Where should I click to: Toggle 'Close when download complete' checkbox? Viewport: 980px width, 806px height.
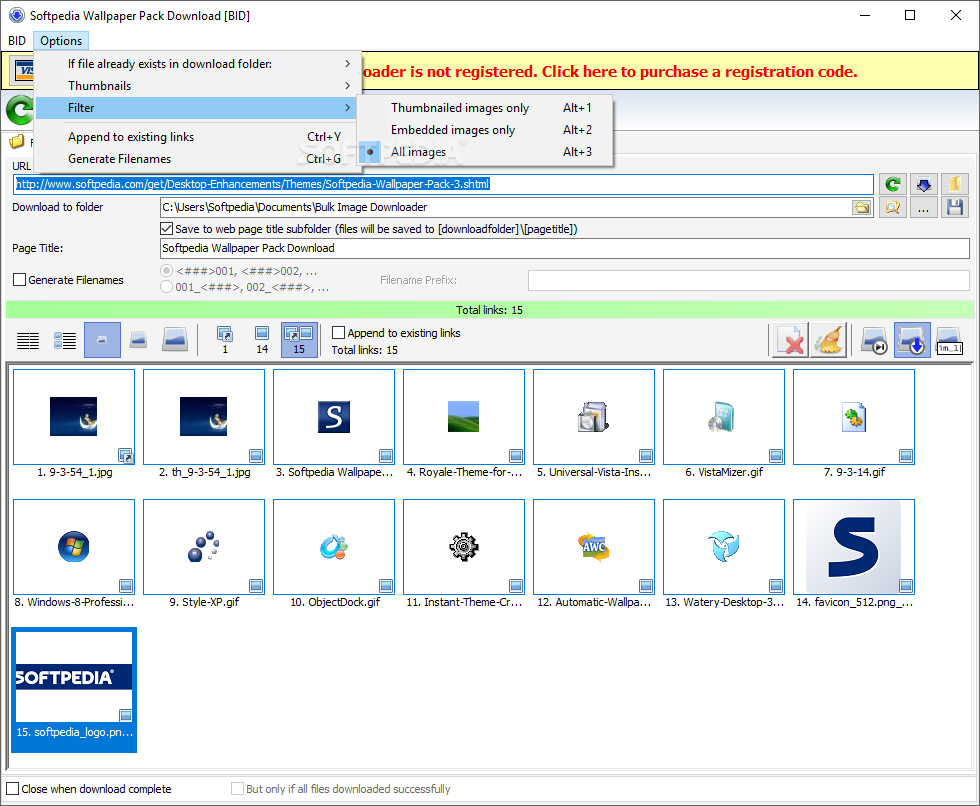click(x=12, y=789)
